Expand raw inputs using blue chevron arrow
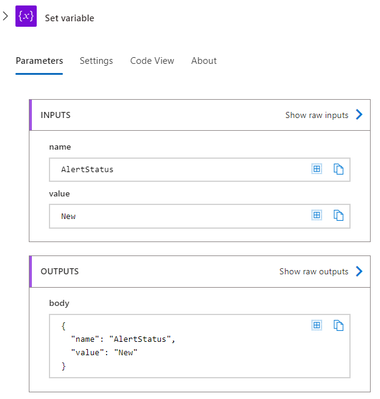 (x=359, y=115)
